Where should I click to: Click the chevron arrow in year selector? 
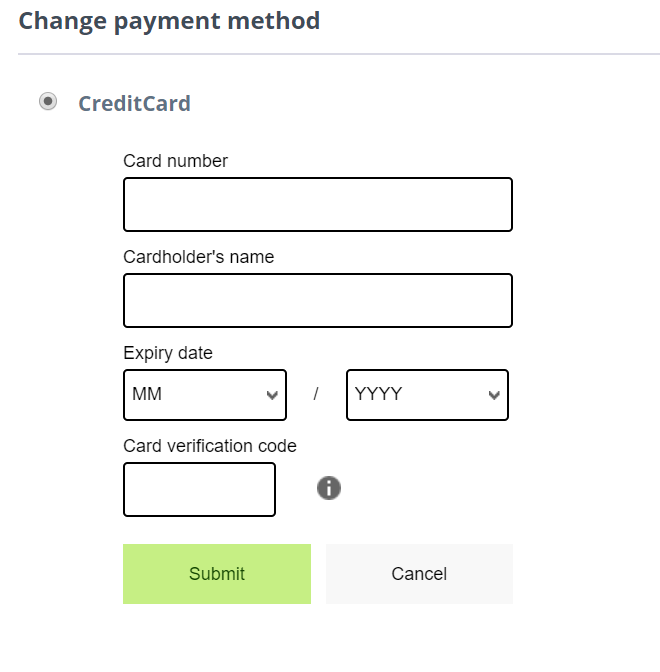[x=494, y=395]
